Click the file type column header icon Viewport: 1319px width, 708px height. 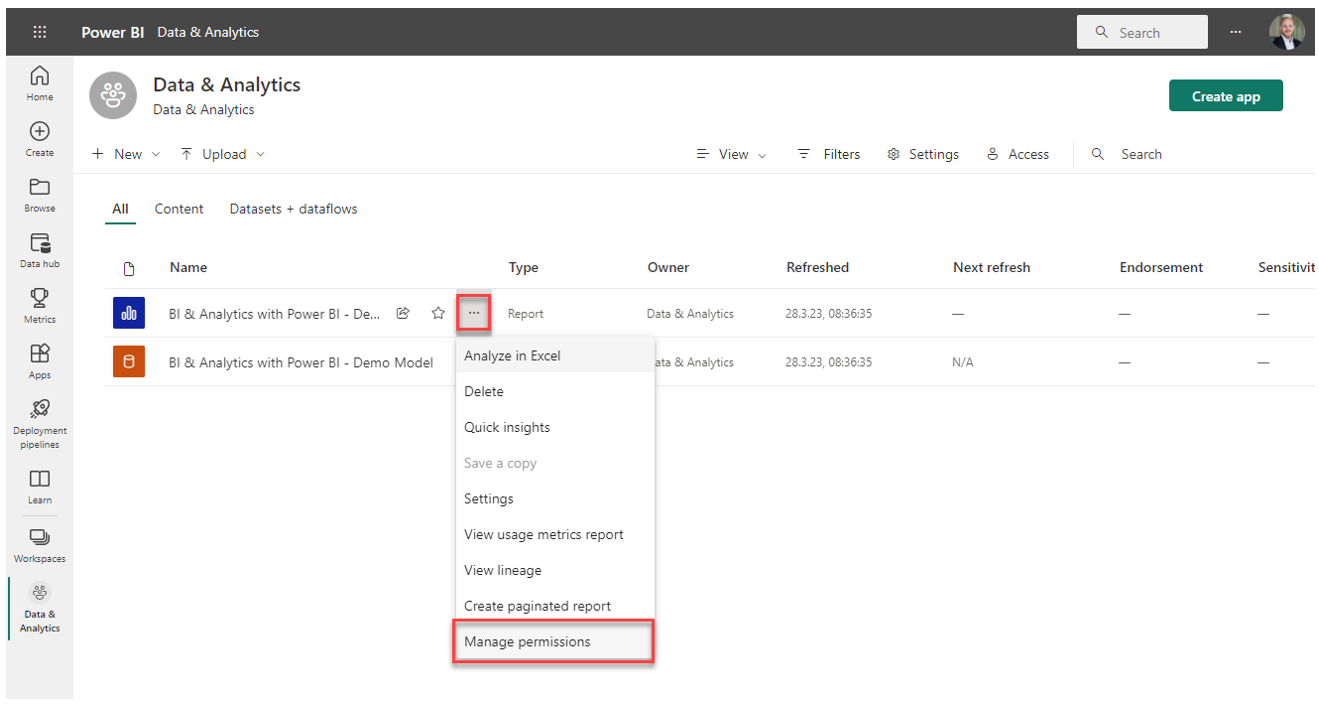(x=129, y=268)
